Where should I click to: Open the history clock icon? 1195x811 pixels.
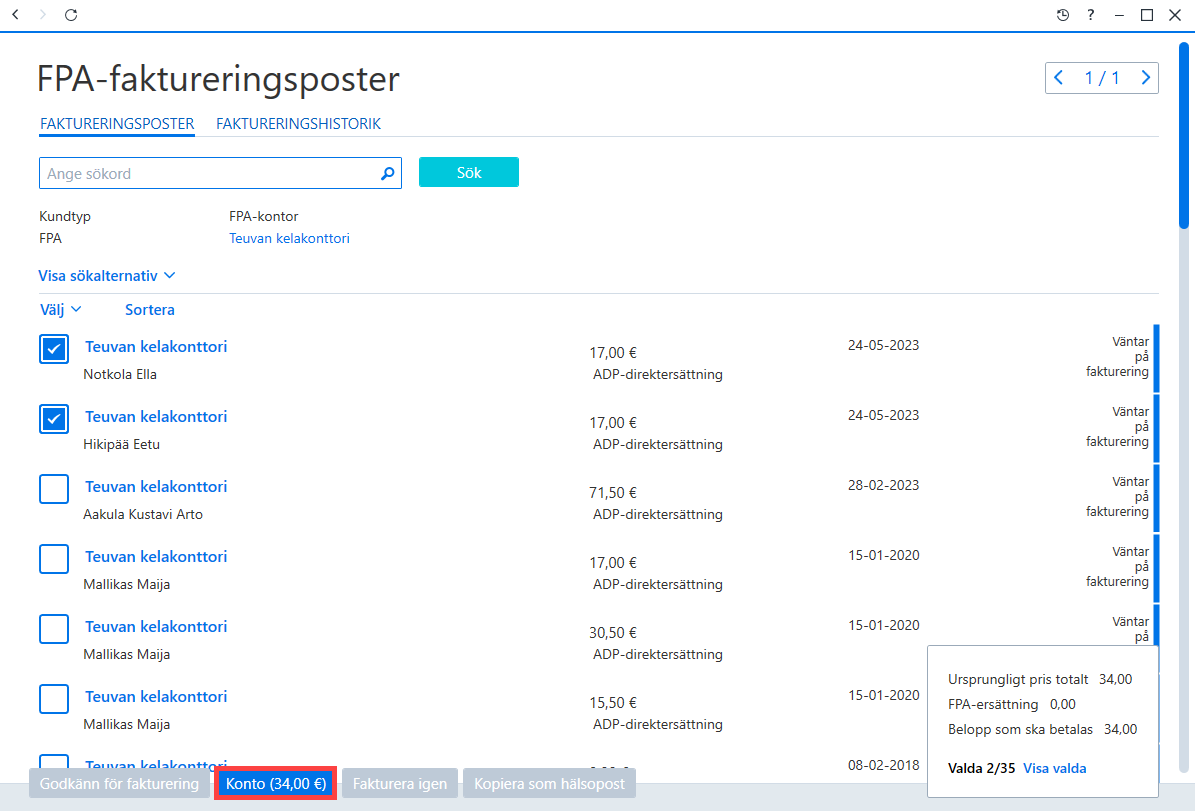click(1062, 14)
